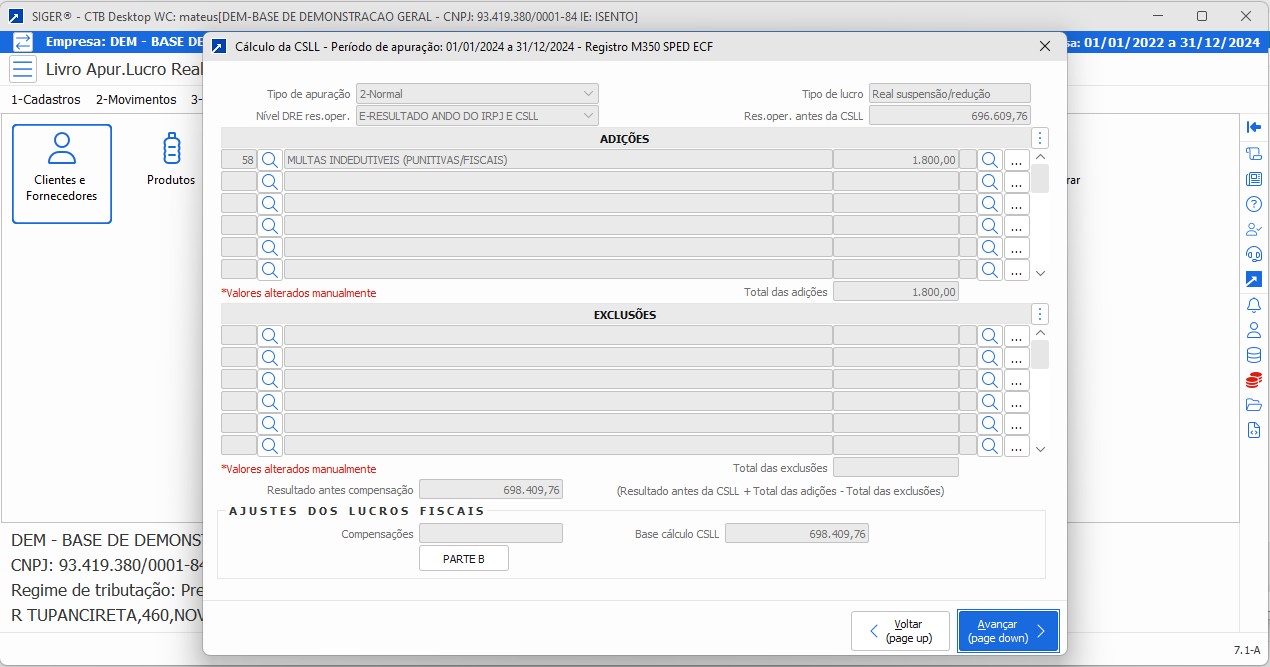Viewport: 1270px width, 667px height.
Task: Open user profile icon in sidebar
Action: pyautogui.click(x=1254, y=330)
